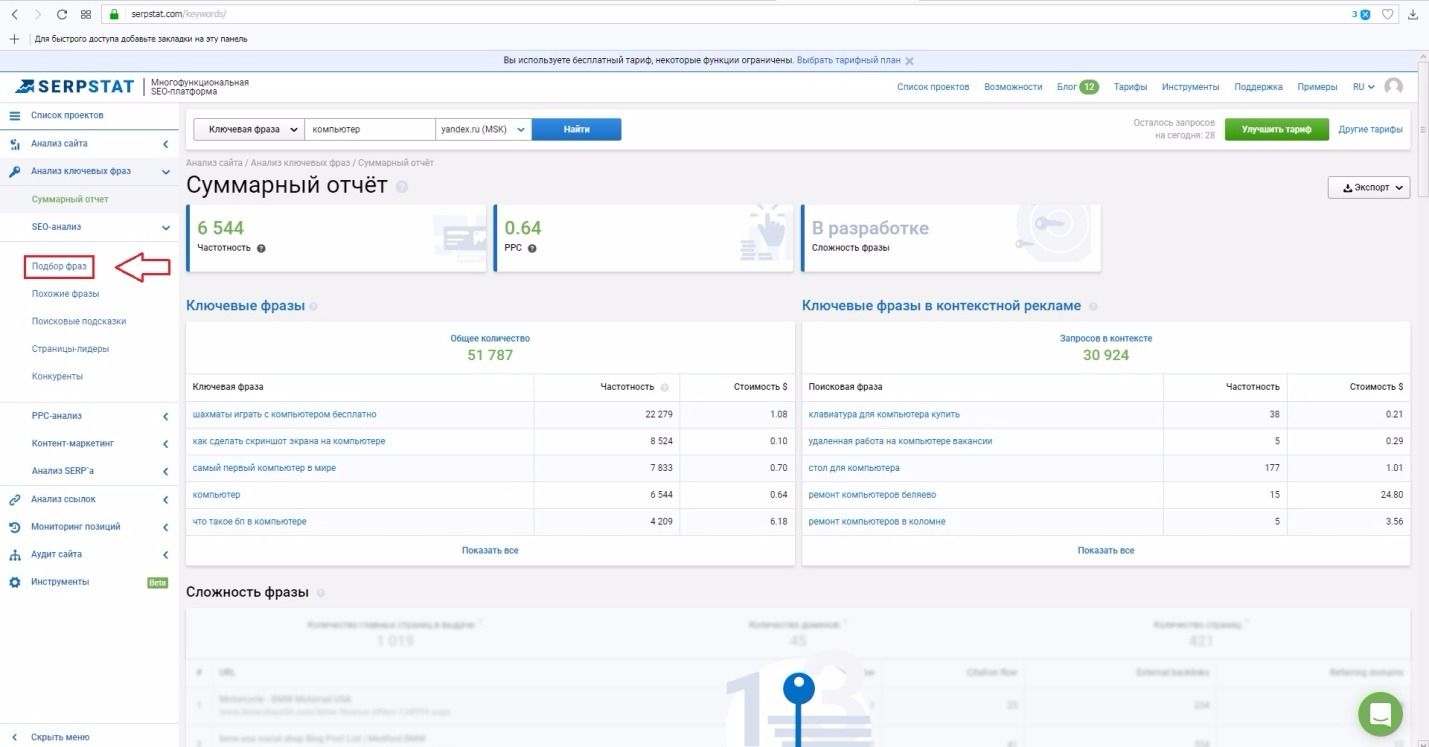Open keyword ремонт компьютеров беляево
This screenshot has height=747, width=1429.
pyautogui.click(x=872, y=495)
